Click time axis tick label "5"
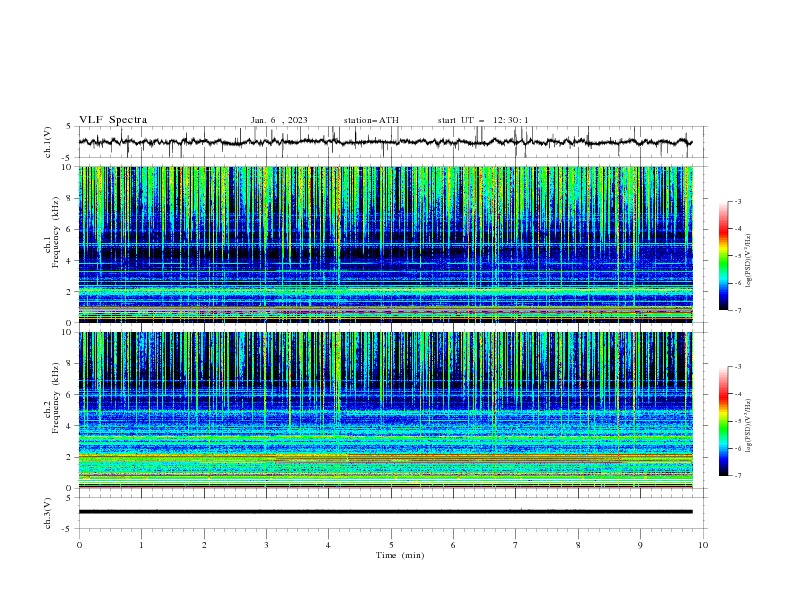Viewport: 792px width, 612px height. tap(391, 545)
